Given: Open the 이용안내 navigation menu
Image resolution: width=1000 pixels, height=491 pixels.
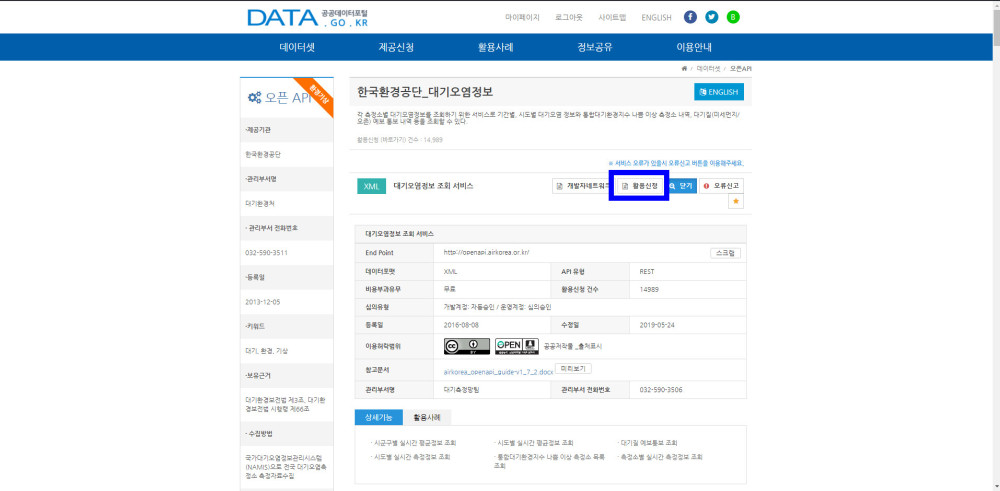Looking at the screenshot, I should coord(694,47).
